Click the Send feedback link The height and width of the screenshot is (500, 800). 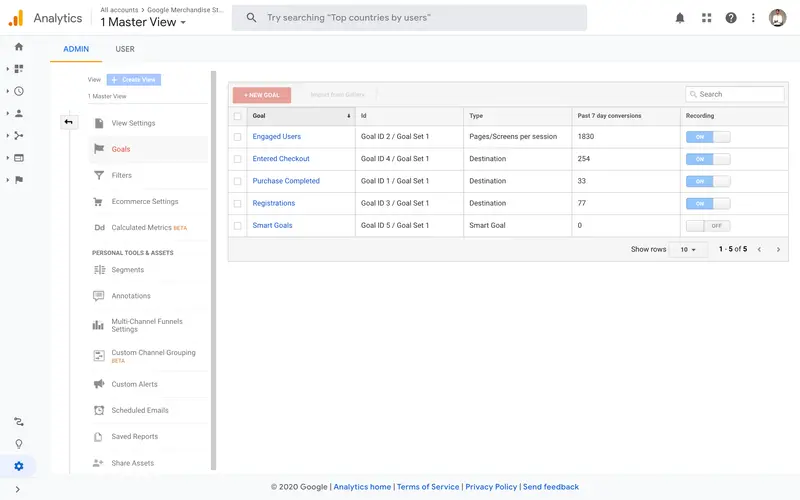(x=551, y=487)
